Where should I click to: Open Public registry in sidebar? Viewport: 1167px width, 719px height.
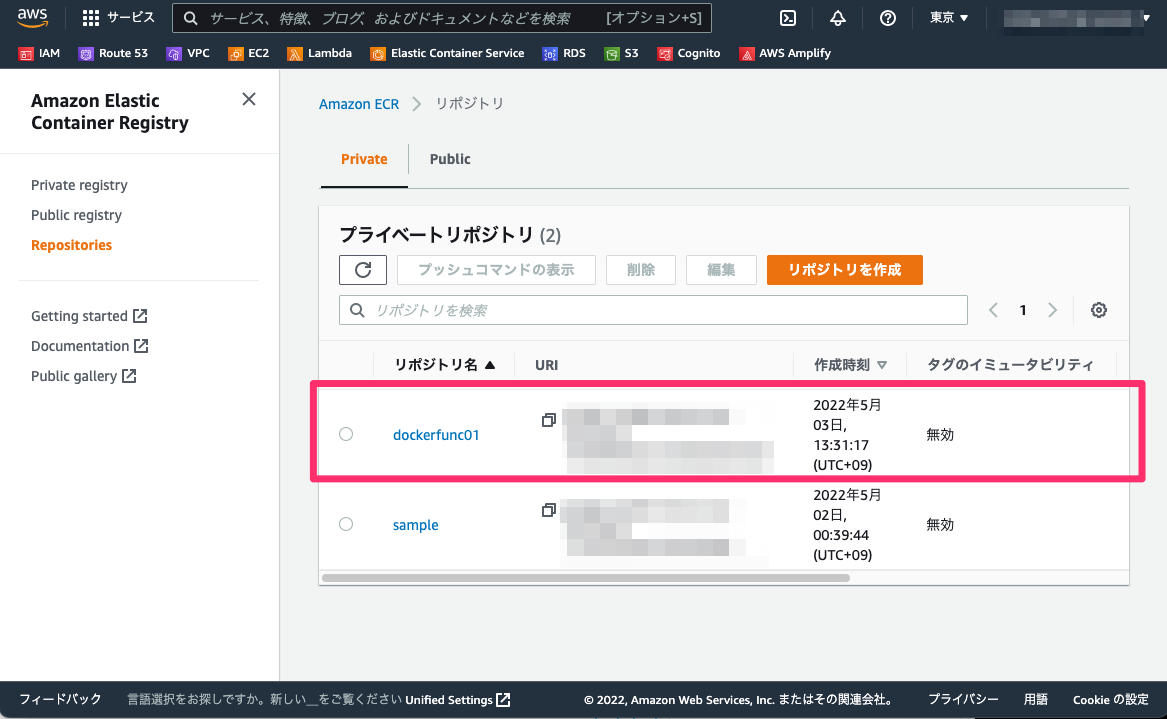[x=76, y=215]
